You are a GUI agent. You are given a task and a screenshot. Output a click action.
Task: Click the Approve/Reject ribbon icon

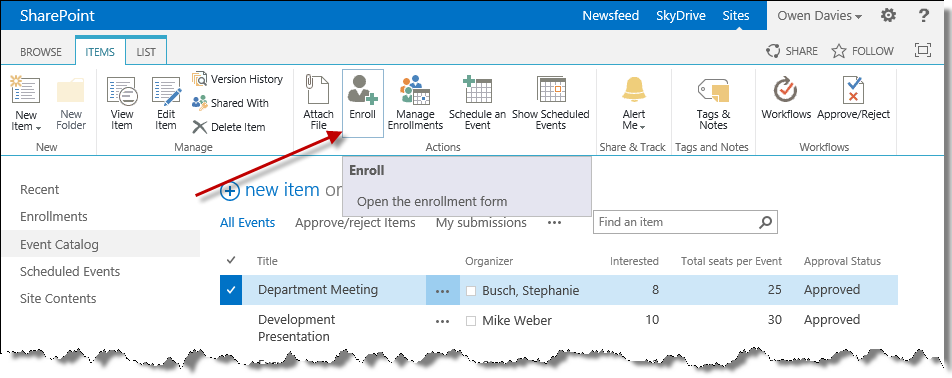point(853,90)
